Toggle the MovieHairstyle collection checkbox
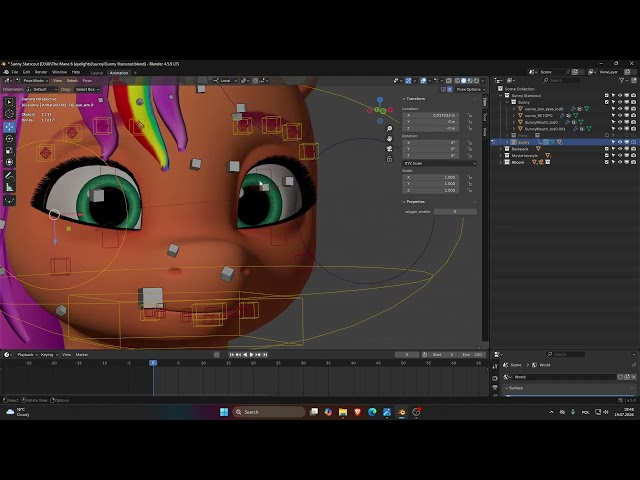 tap(607, 156)
